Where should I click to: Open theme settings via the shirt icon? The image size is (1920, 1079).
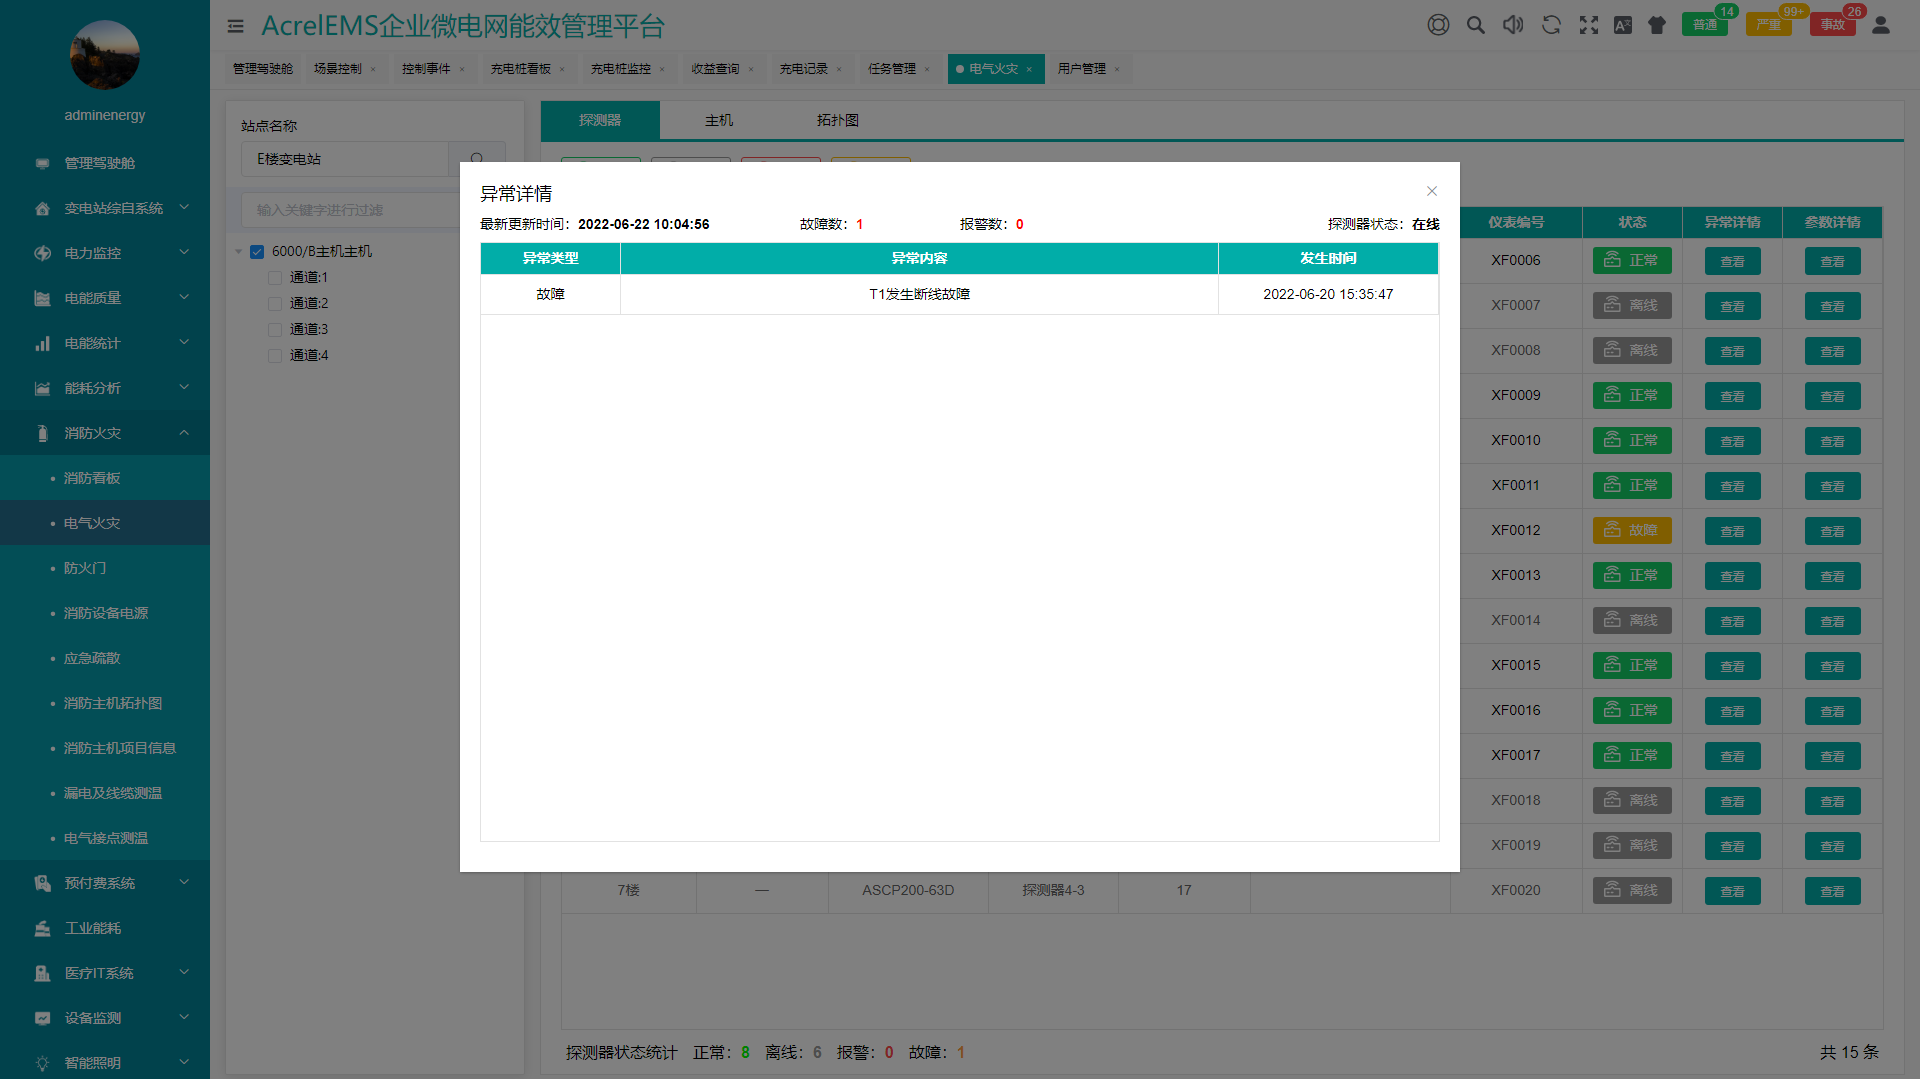tap(1657, 25)
